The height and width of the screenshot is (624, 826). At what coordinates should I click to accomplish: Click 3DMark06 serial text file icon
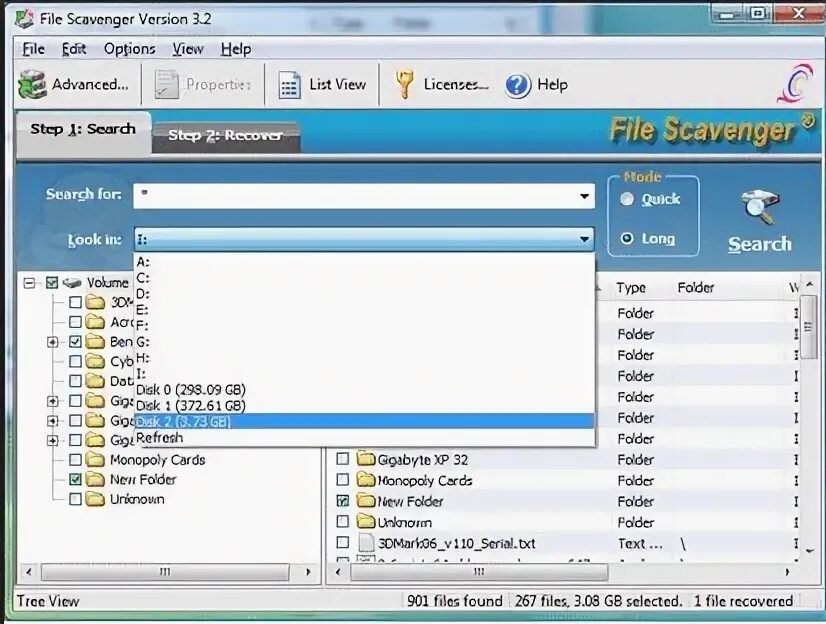pyautogui.click(x=366, y=543)
